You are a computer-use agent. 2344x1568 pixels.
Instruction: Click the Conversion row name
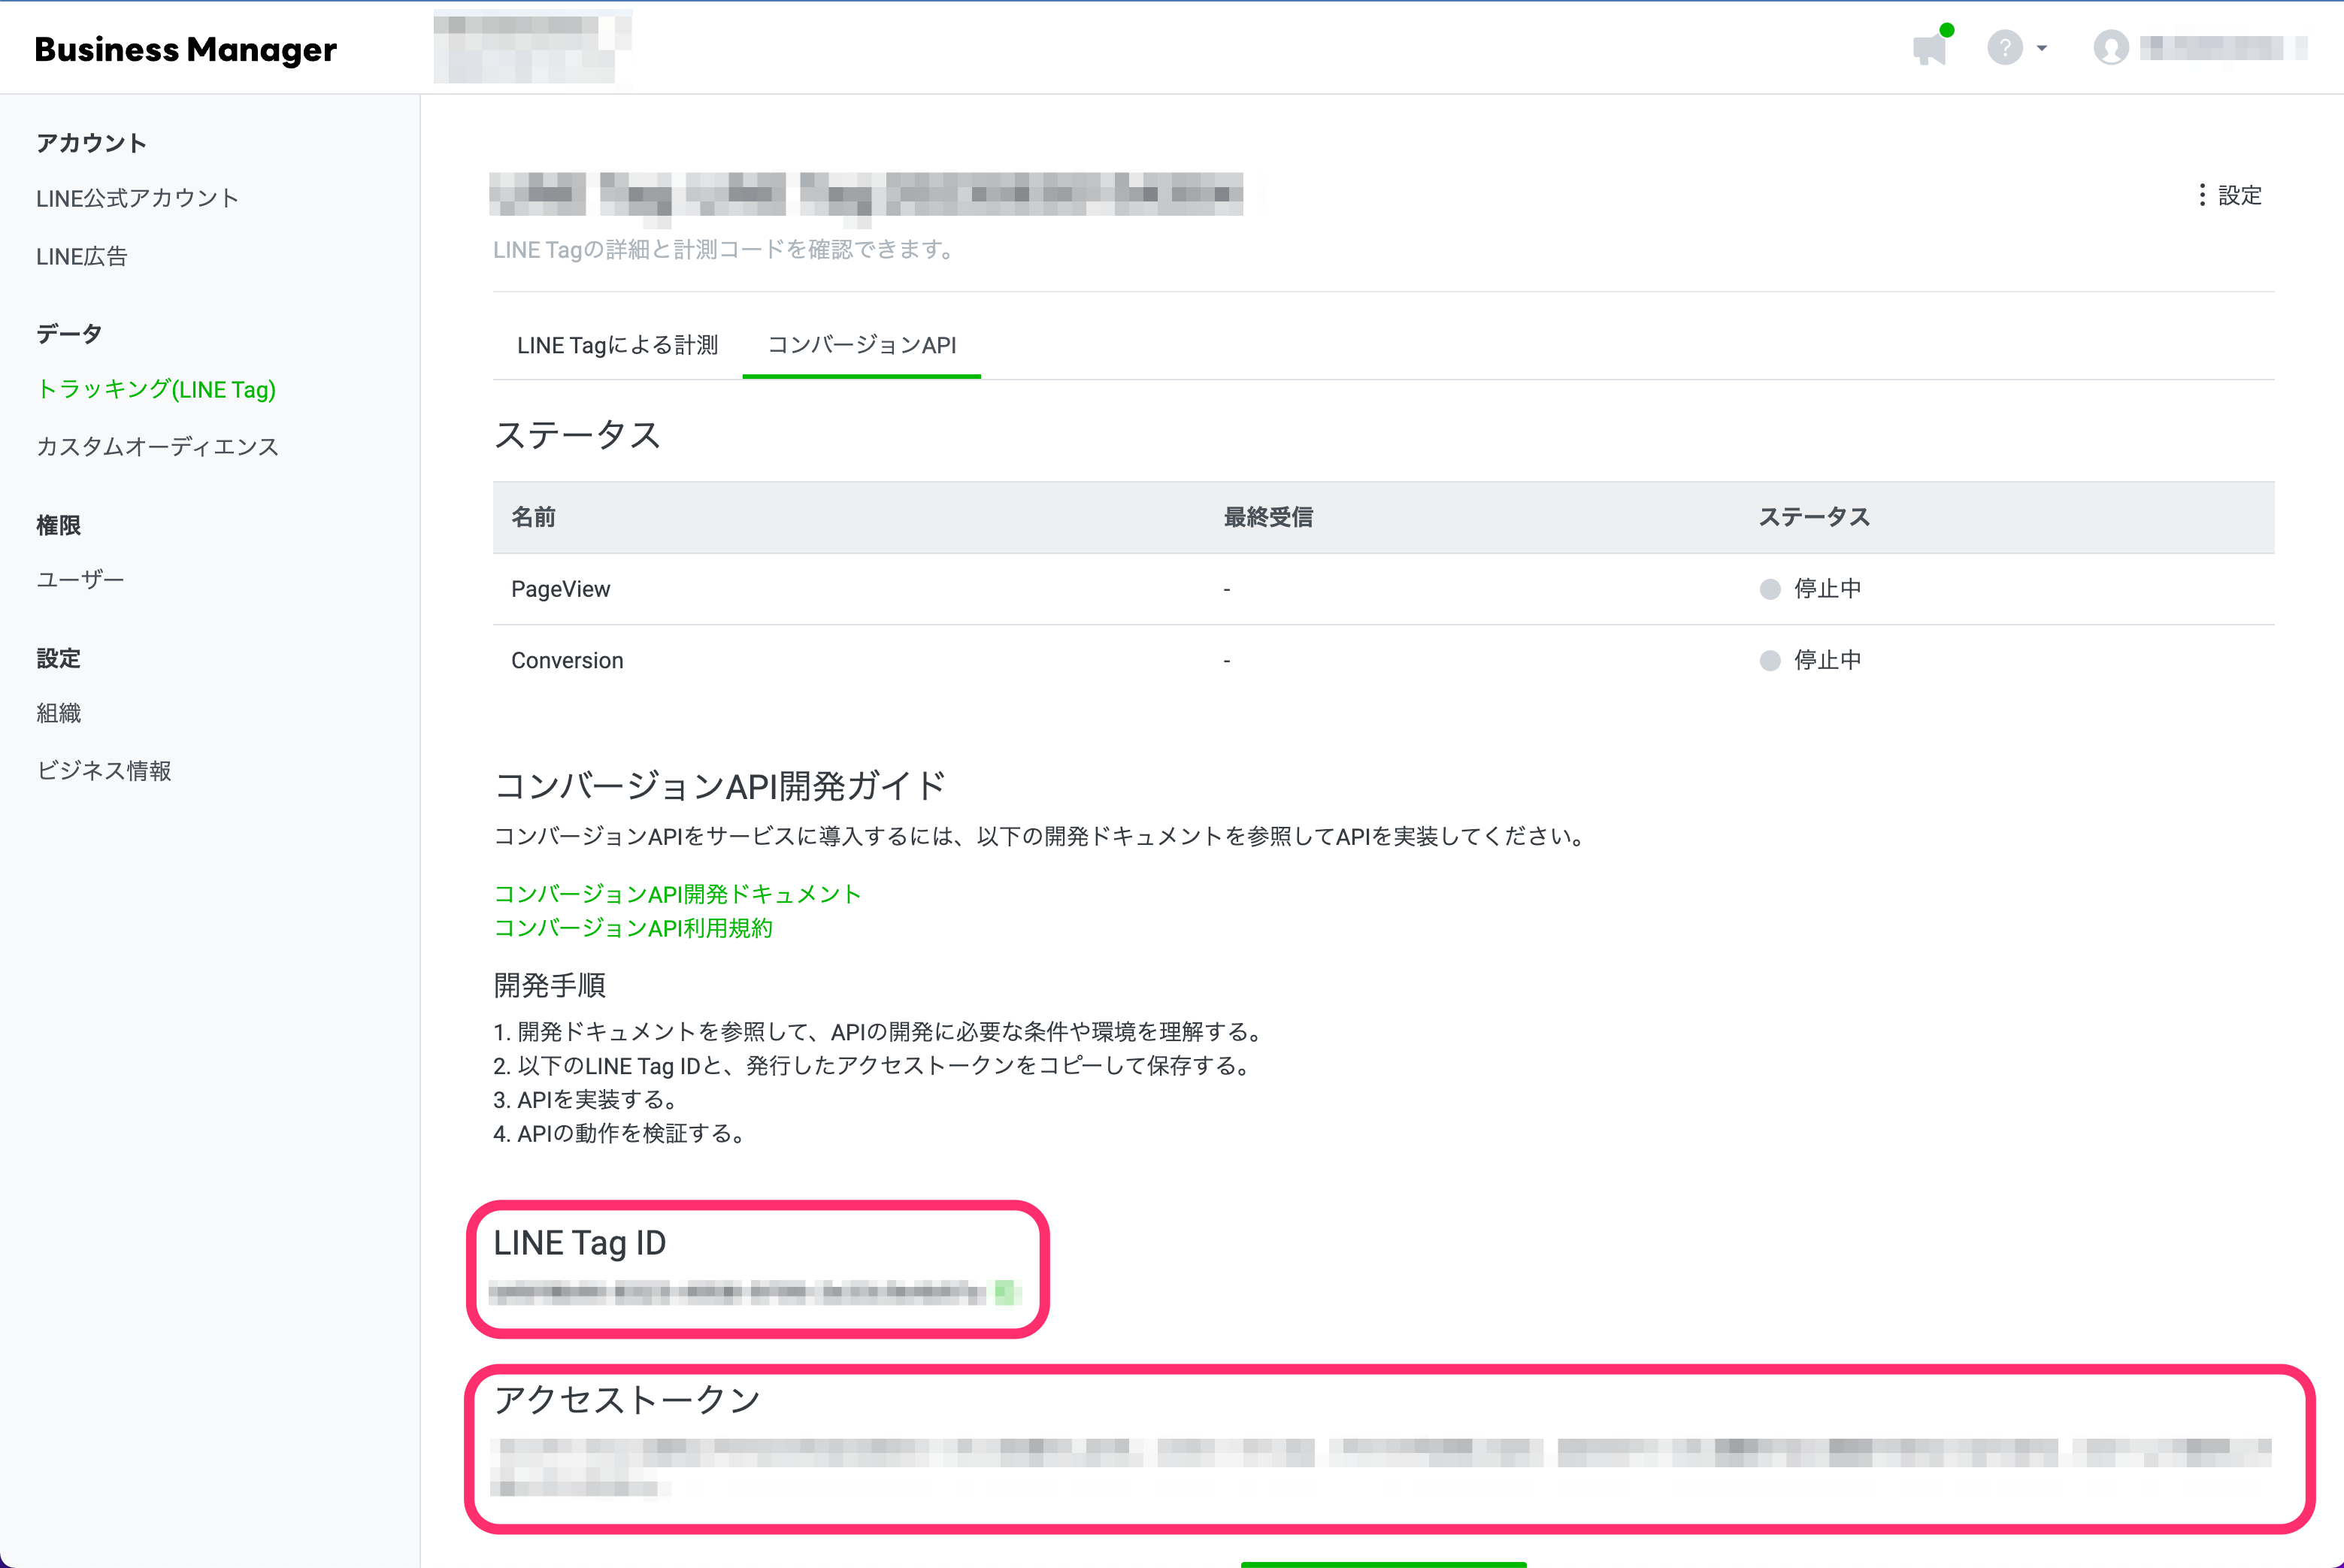point(567,660)
